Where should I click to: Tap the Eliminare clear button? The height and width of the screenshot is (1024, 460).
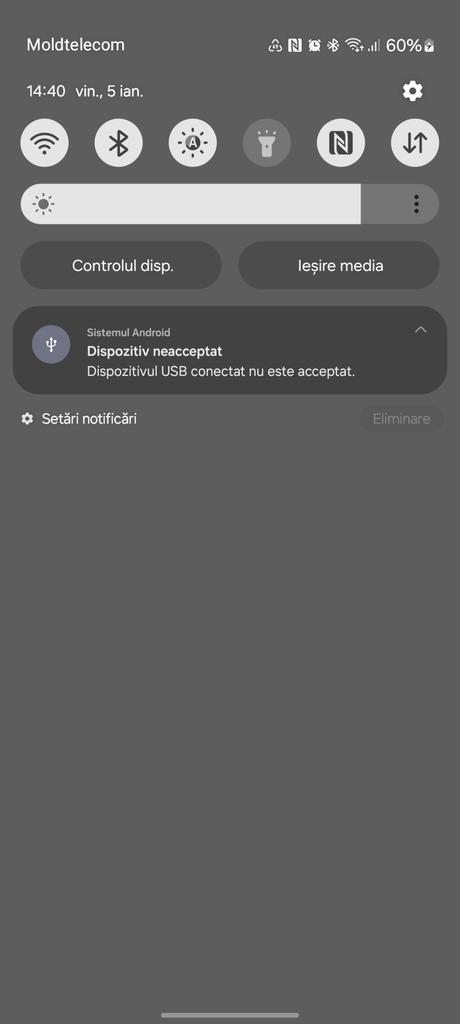pyautogui.click(x=401, y=419)
